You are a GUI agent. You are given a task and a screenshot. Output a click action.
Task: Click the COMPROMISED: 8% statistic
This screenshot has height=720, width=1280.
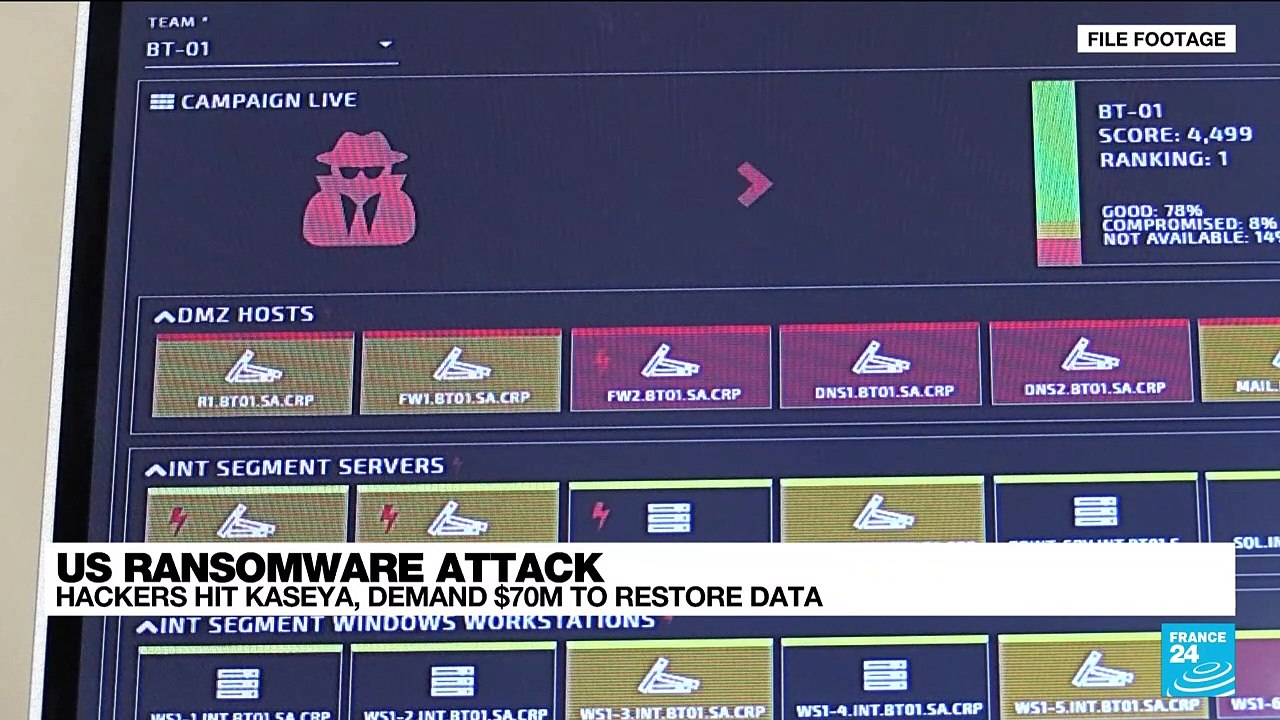click(x=1190, y=225)
